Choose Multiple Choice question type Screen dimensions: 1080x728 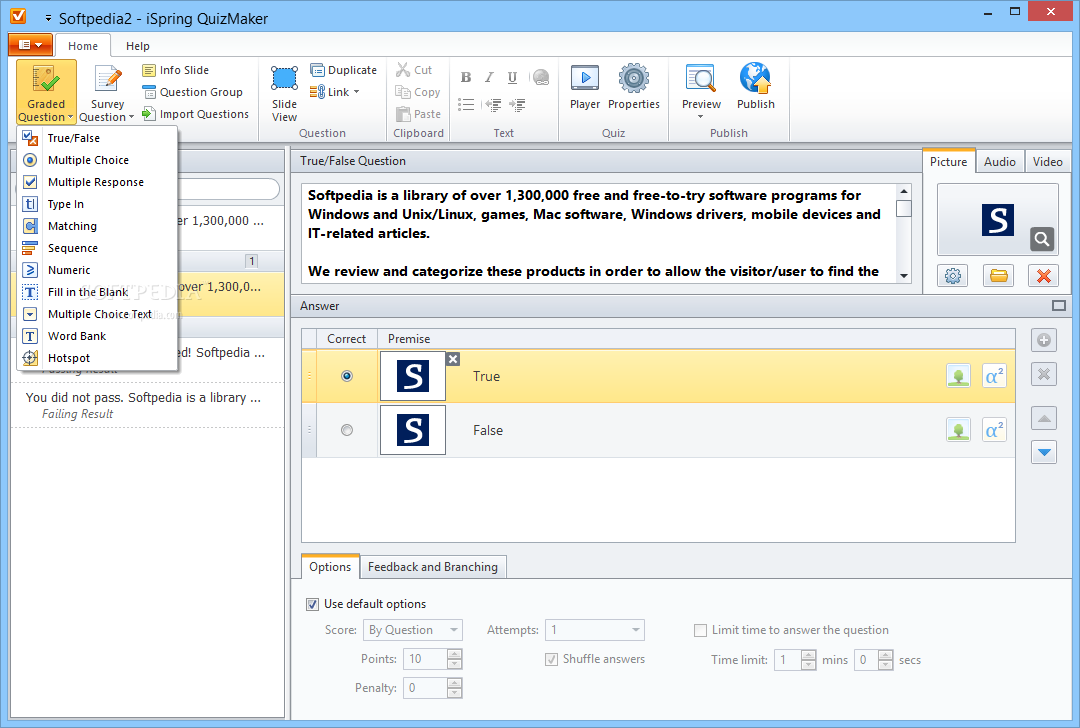pyautogui.click(x=97, y=160)
